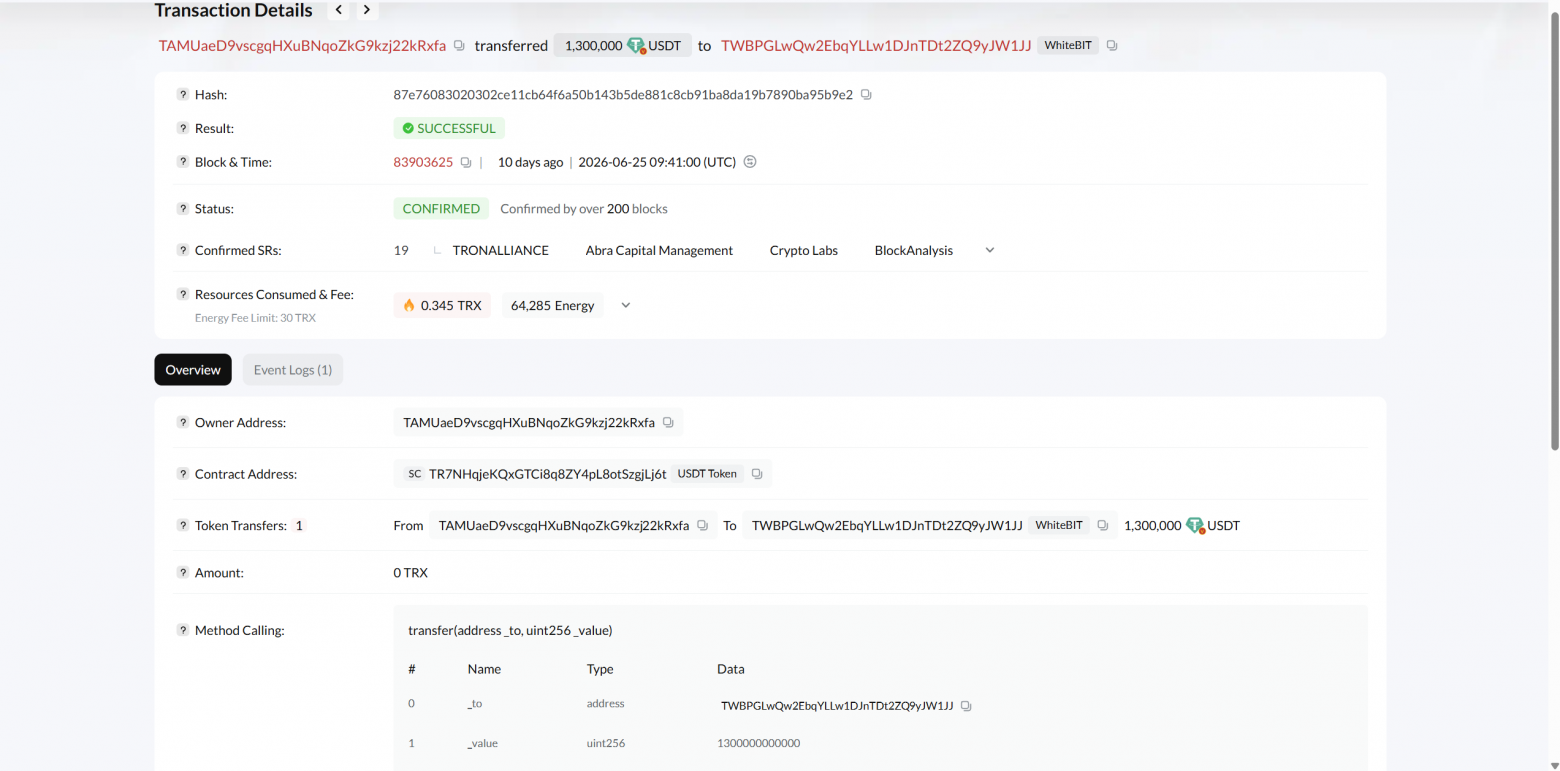The image size is (1560, 771).
Task: Copy _to address in Method Calling data
Action: click(x=966, y=706)
